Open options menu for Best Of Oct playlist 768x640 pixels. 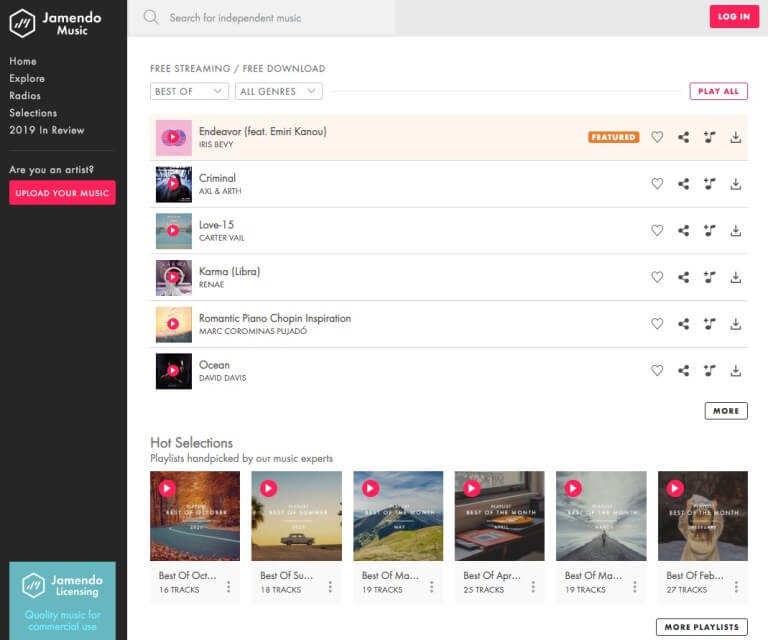pos(229,587)
